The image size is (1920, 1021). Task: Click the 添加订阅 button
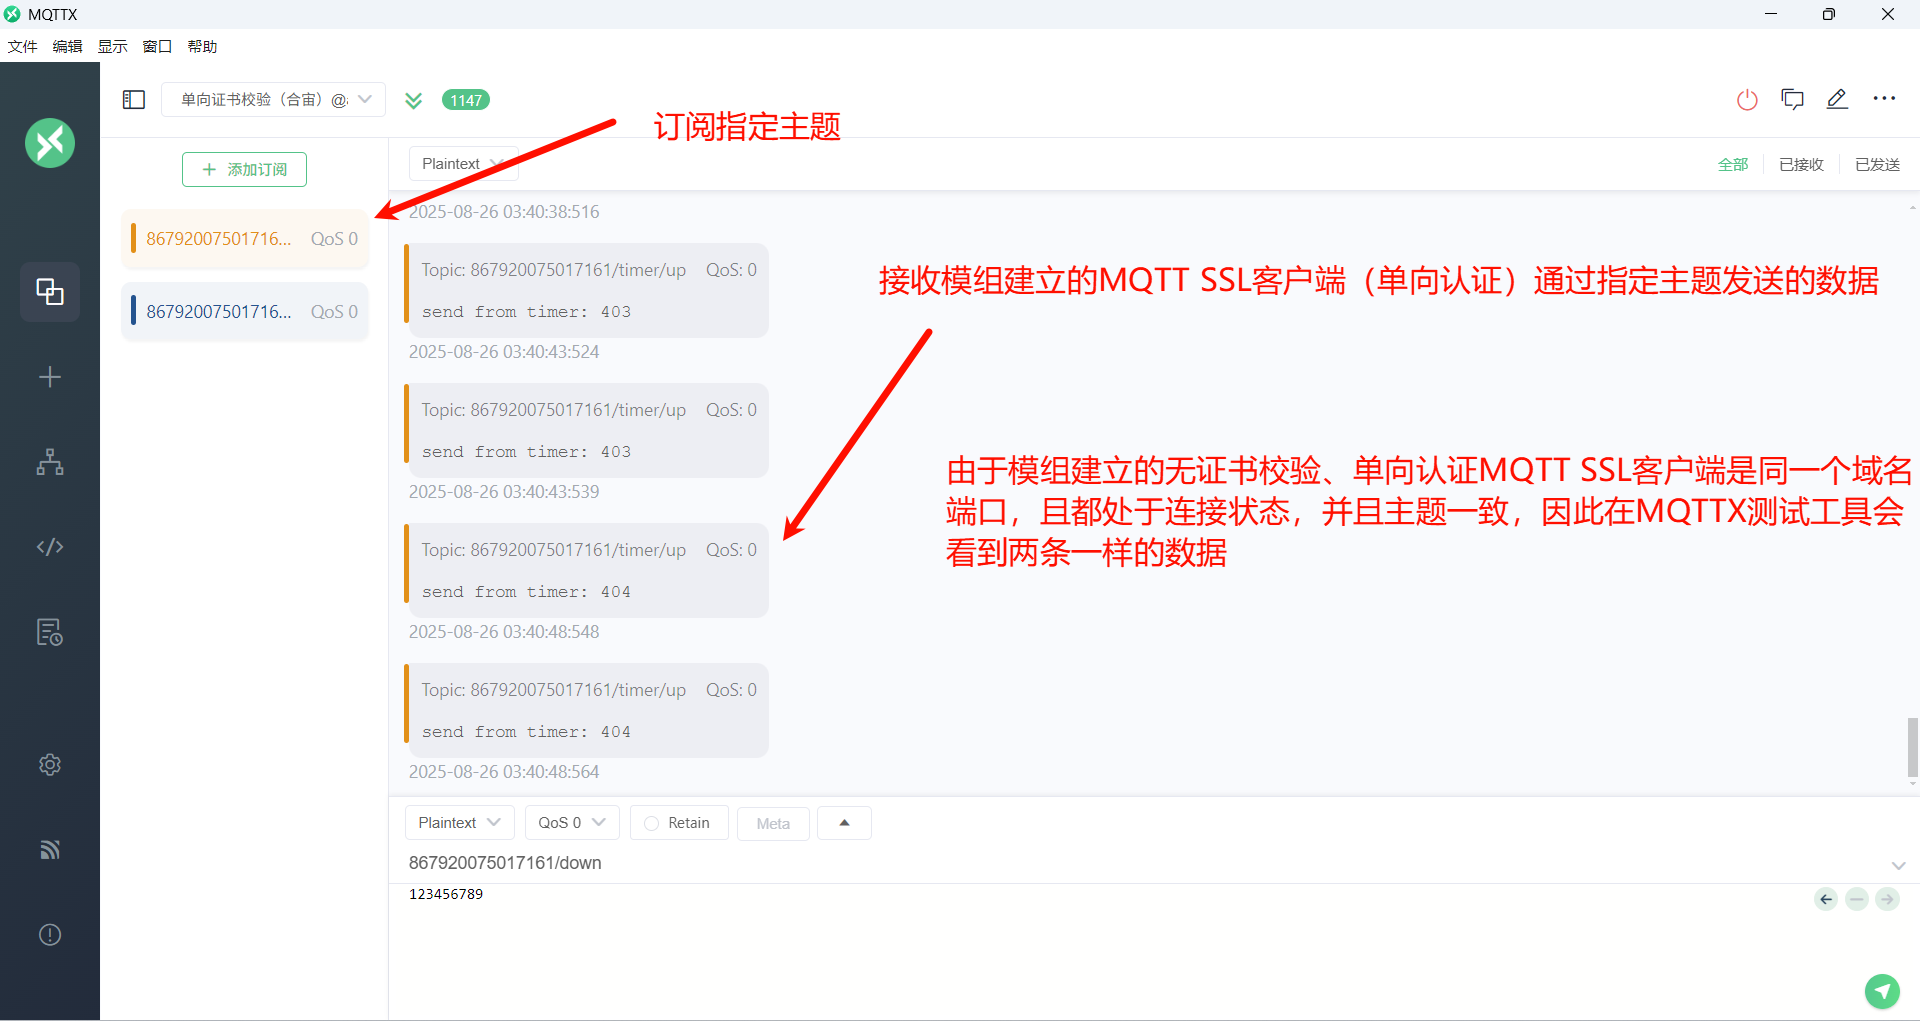point(244,170)
